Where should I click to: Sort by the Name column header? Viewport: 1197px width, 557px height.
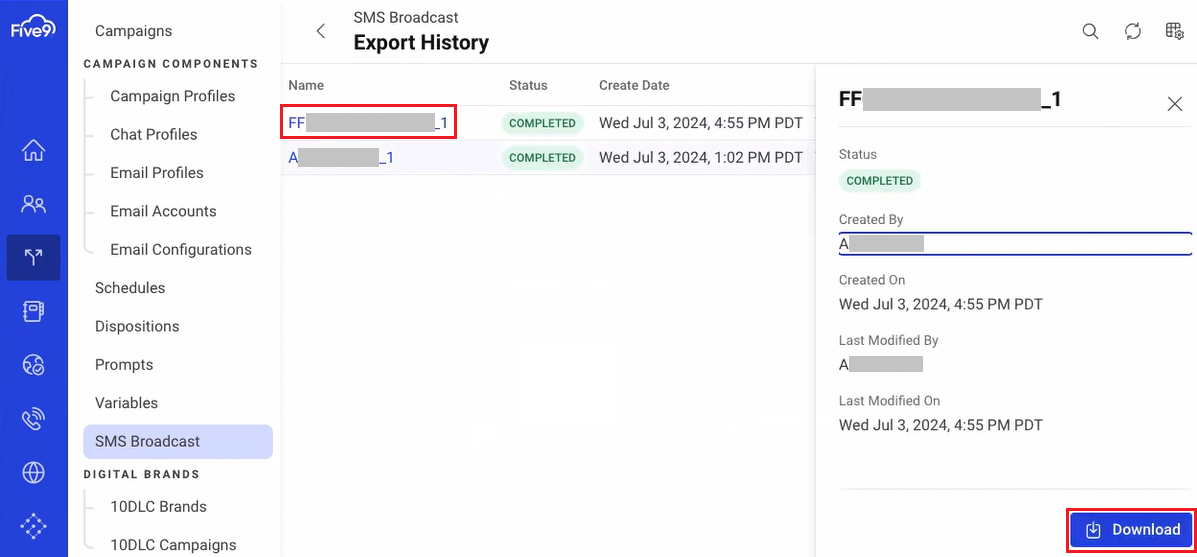(306, 85)
